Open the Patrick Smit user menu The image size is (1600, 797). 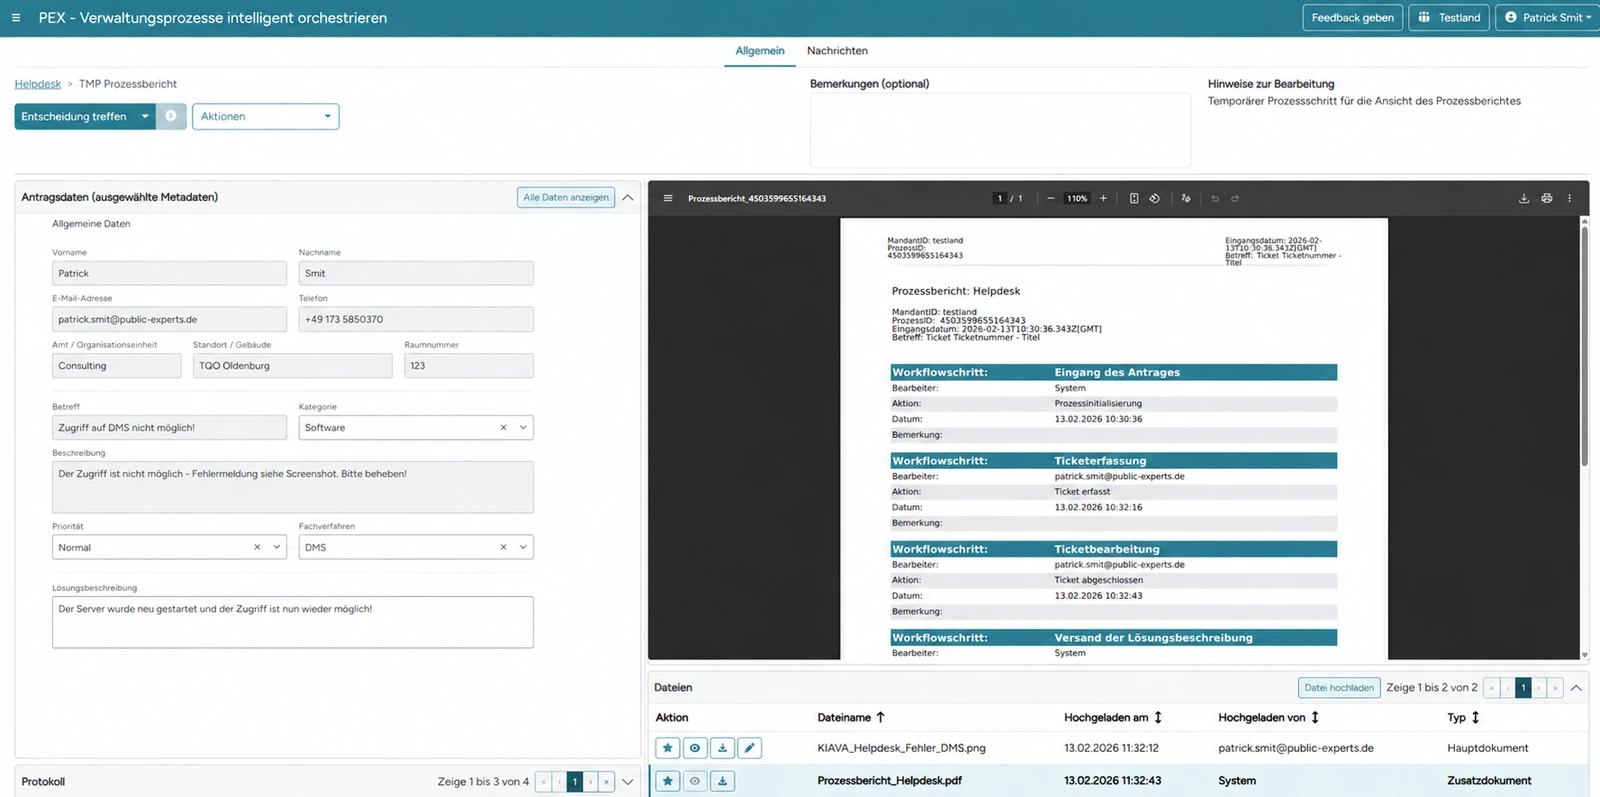click(x=1547, y=17)
